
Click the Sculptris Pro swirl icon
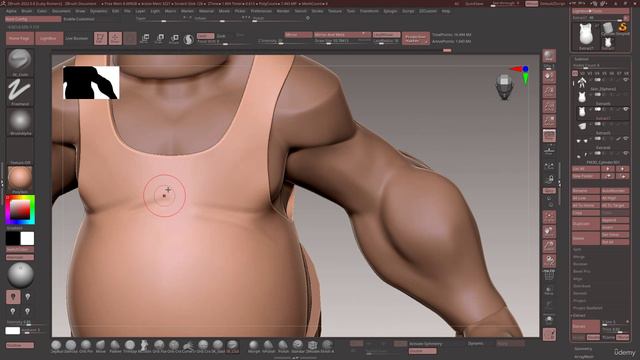189,39
